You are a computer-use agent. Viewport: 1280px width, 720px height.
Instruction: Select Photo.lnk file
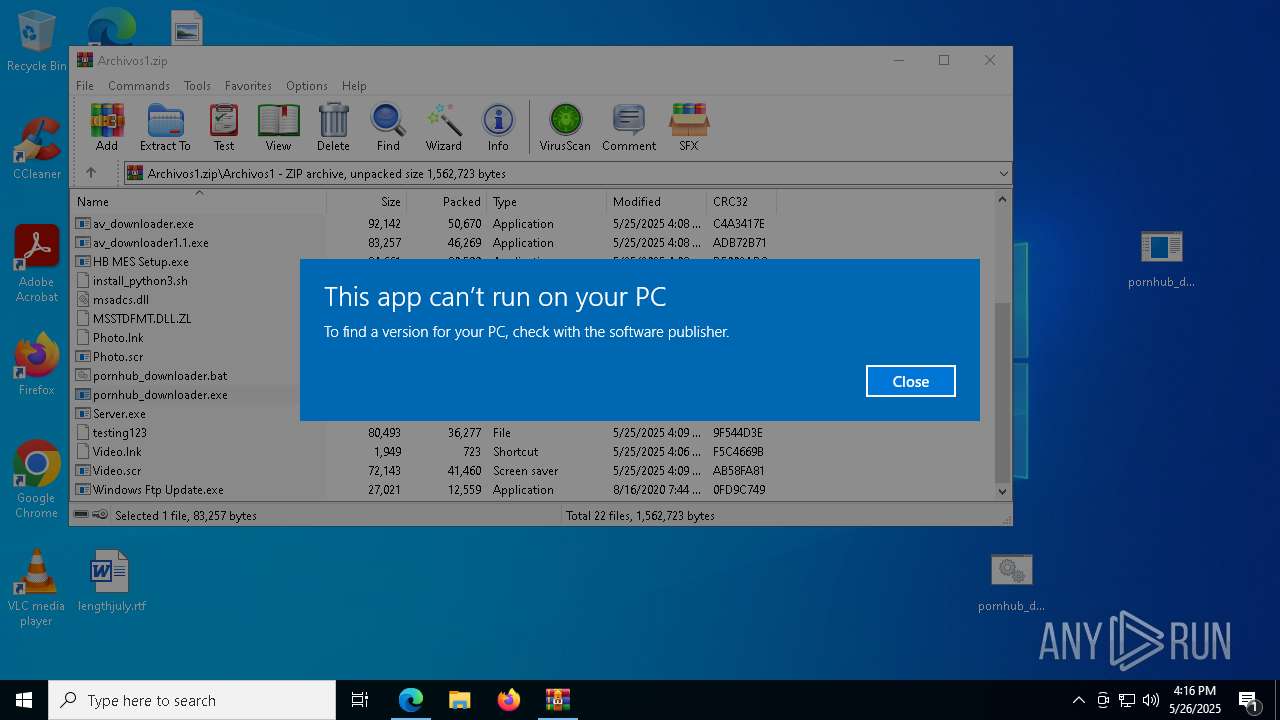tap(117, 338)
